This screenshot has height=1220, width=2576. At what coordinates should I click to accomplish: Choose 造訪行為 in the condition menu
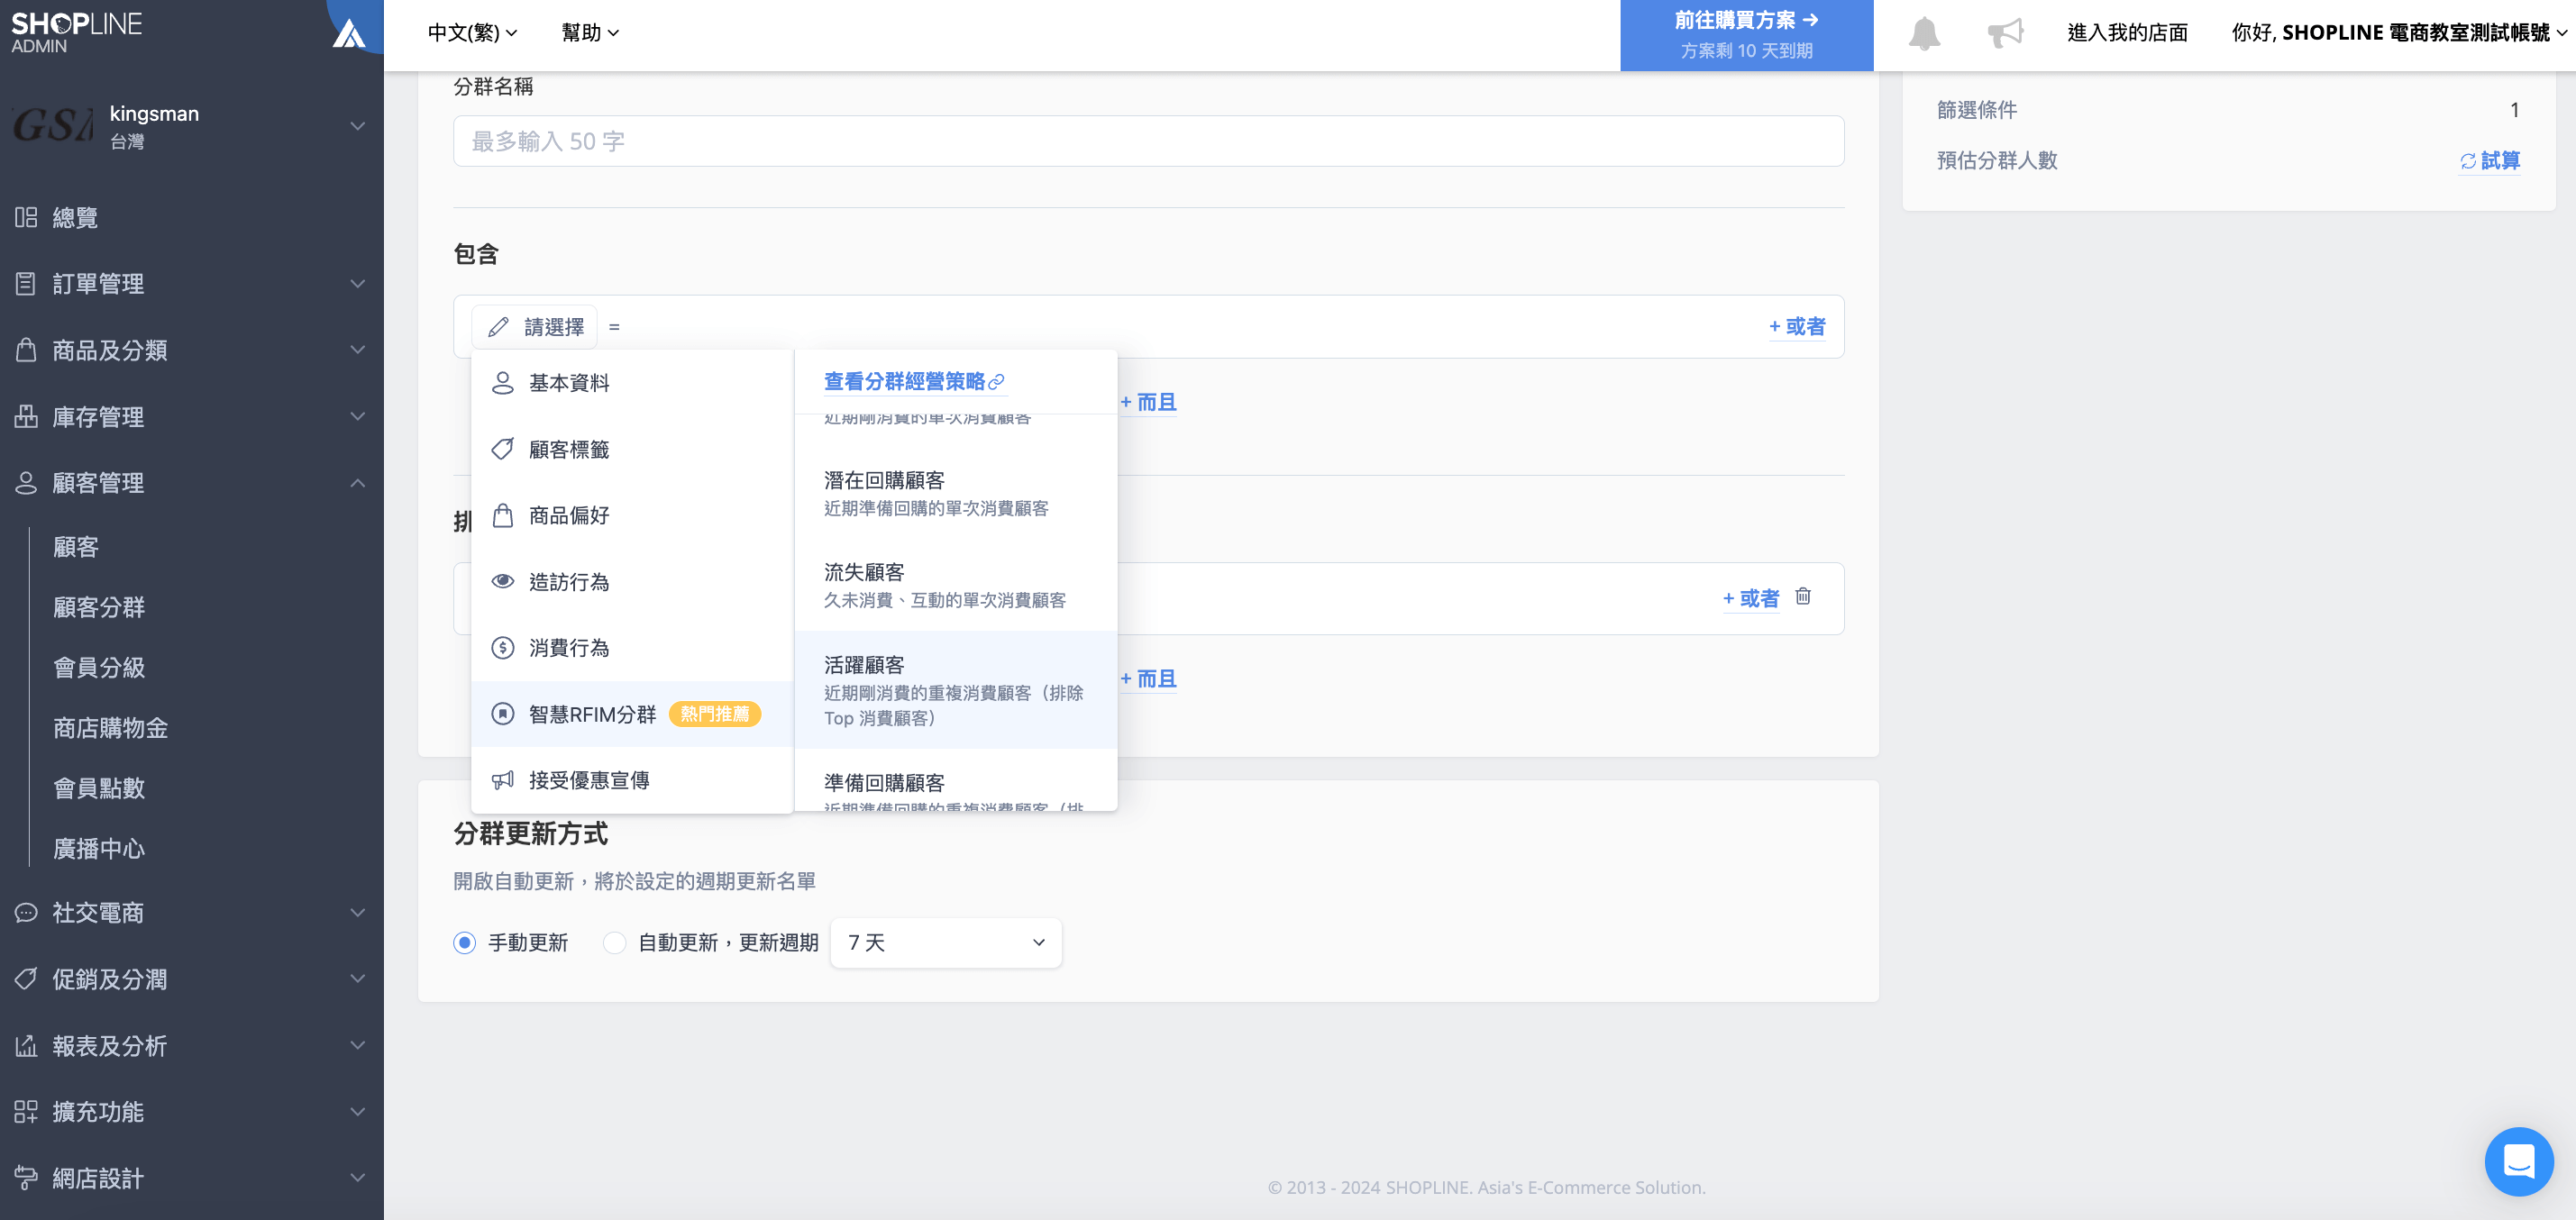coord(632,582)
